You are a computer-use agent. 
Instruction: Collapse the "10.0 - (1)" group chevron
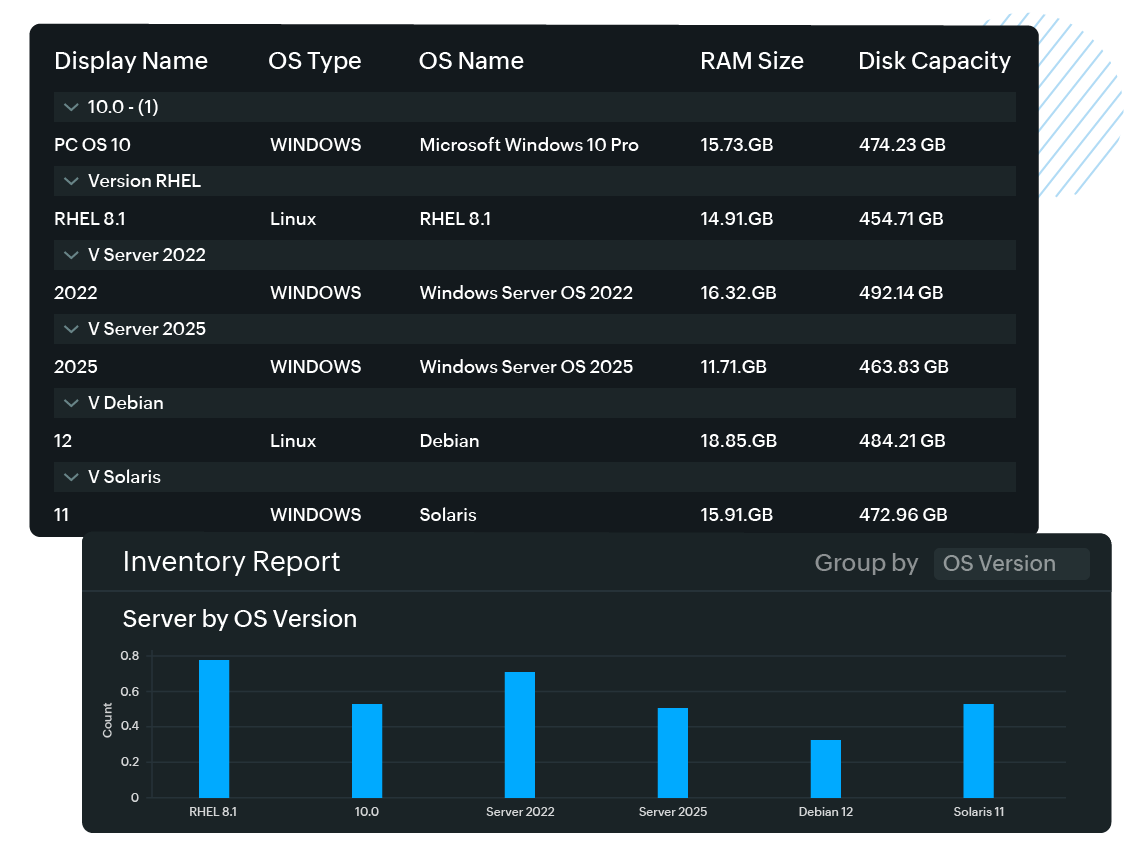[x=71, y=107]
